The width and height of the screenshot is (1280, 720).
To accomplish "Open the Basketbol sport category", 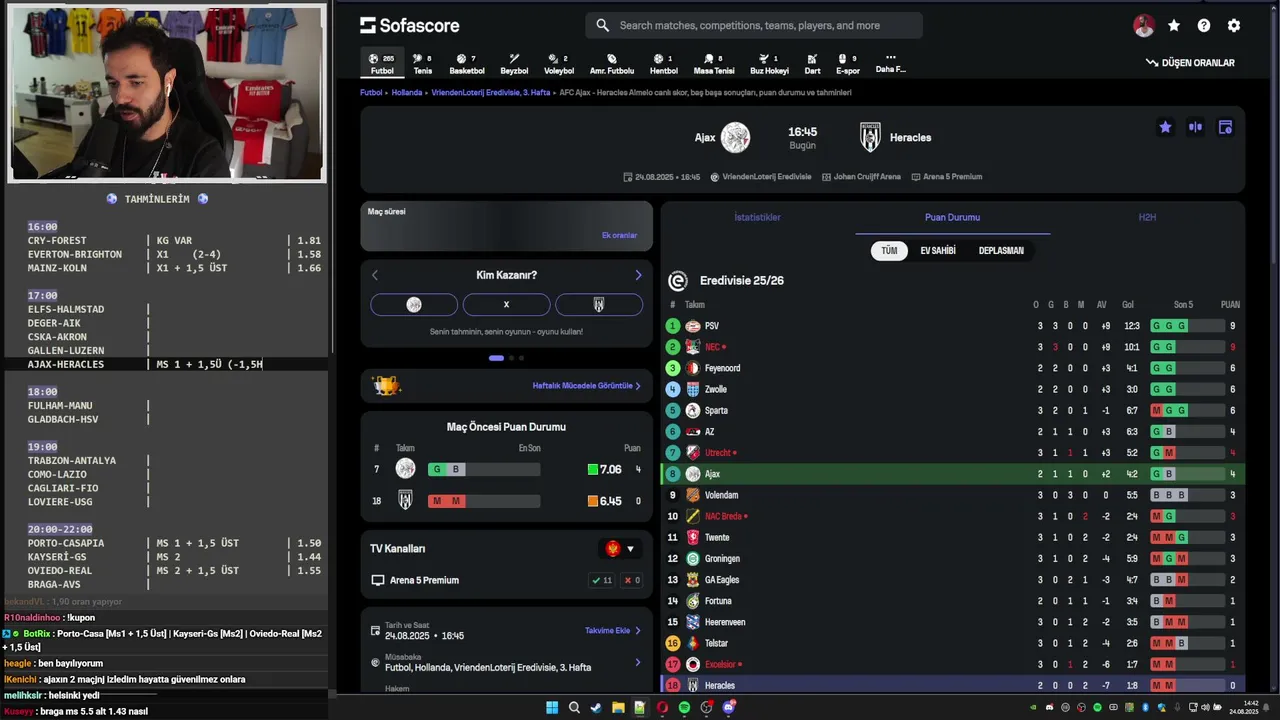I will click(x=467, y=64).
